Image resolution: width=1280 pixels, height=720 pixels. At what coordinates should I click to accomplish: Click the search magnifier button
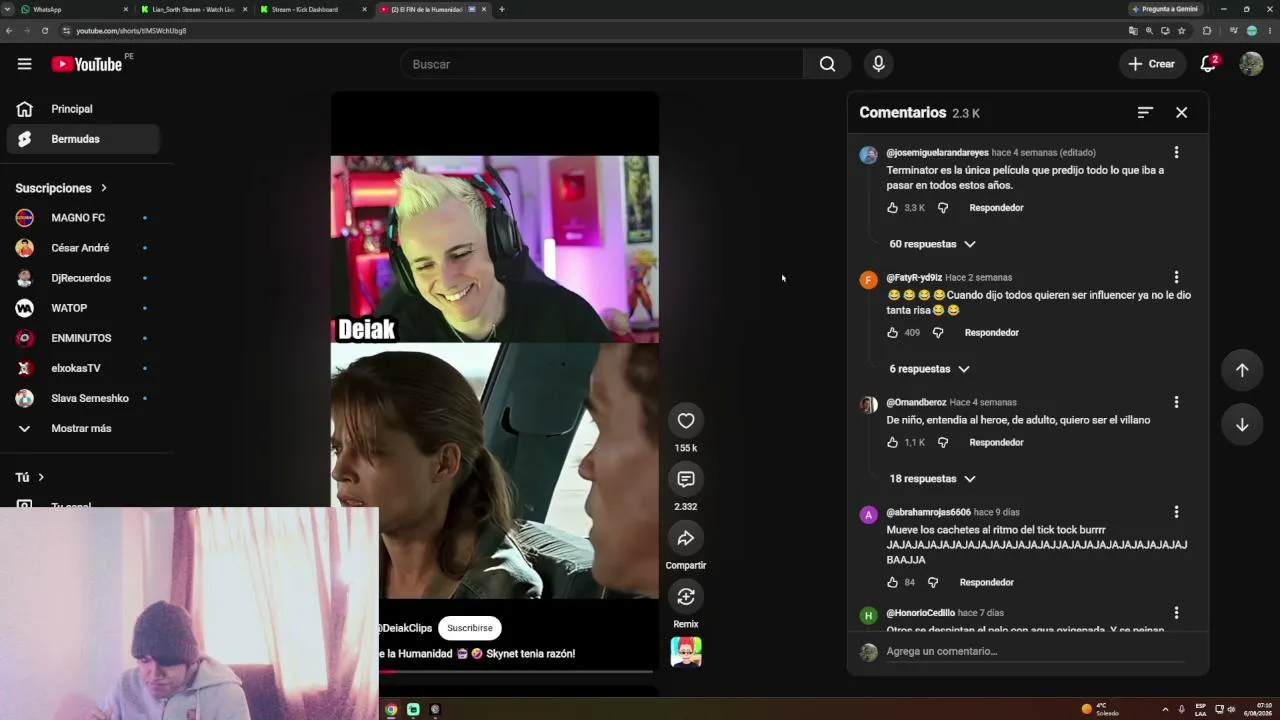[x=827, y=64]
